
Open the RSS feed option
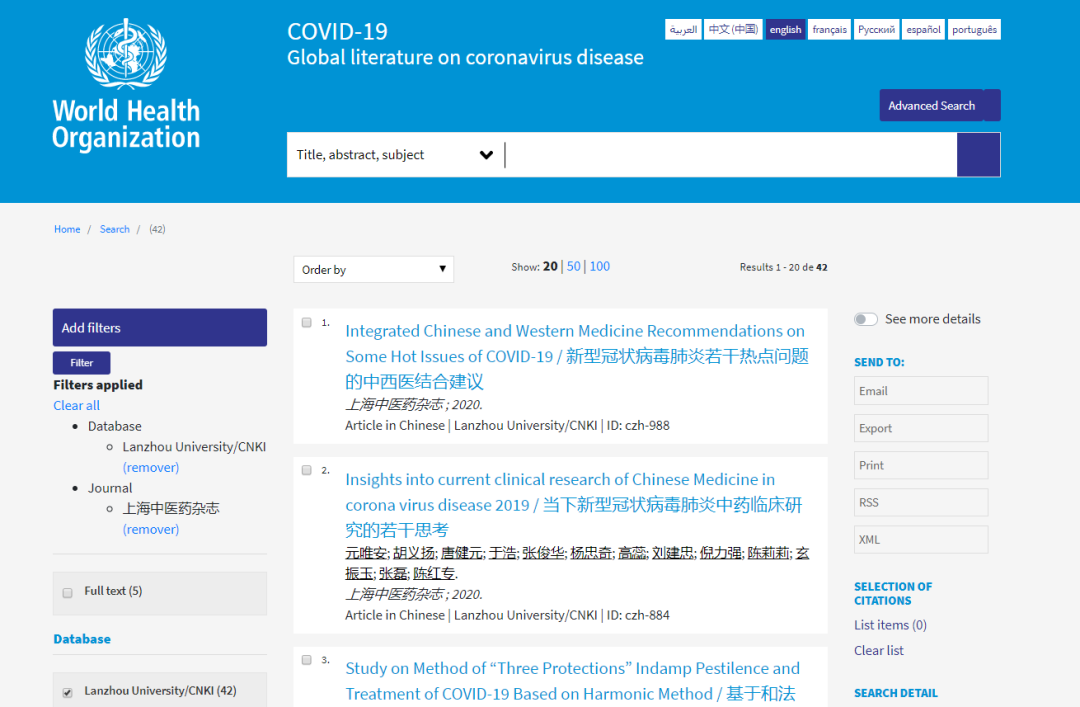click(x=920, y=502)
